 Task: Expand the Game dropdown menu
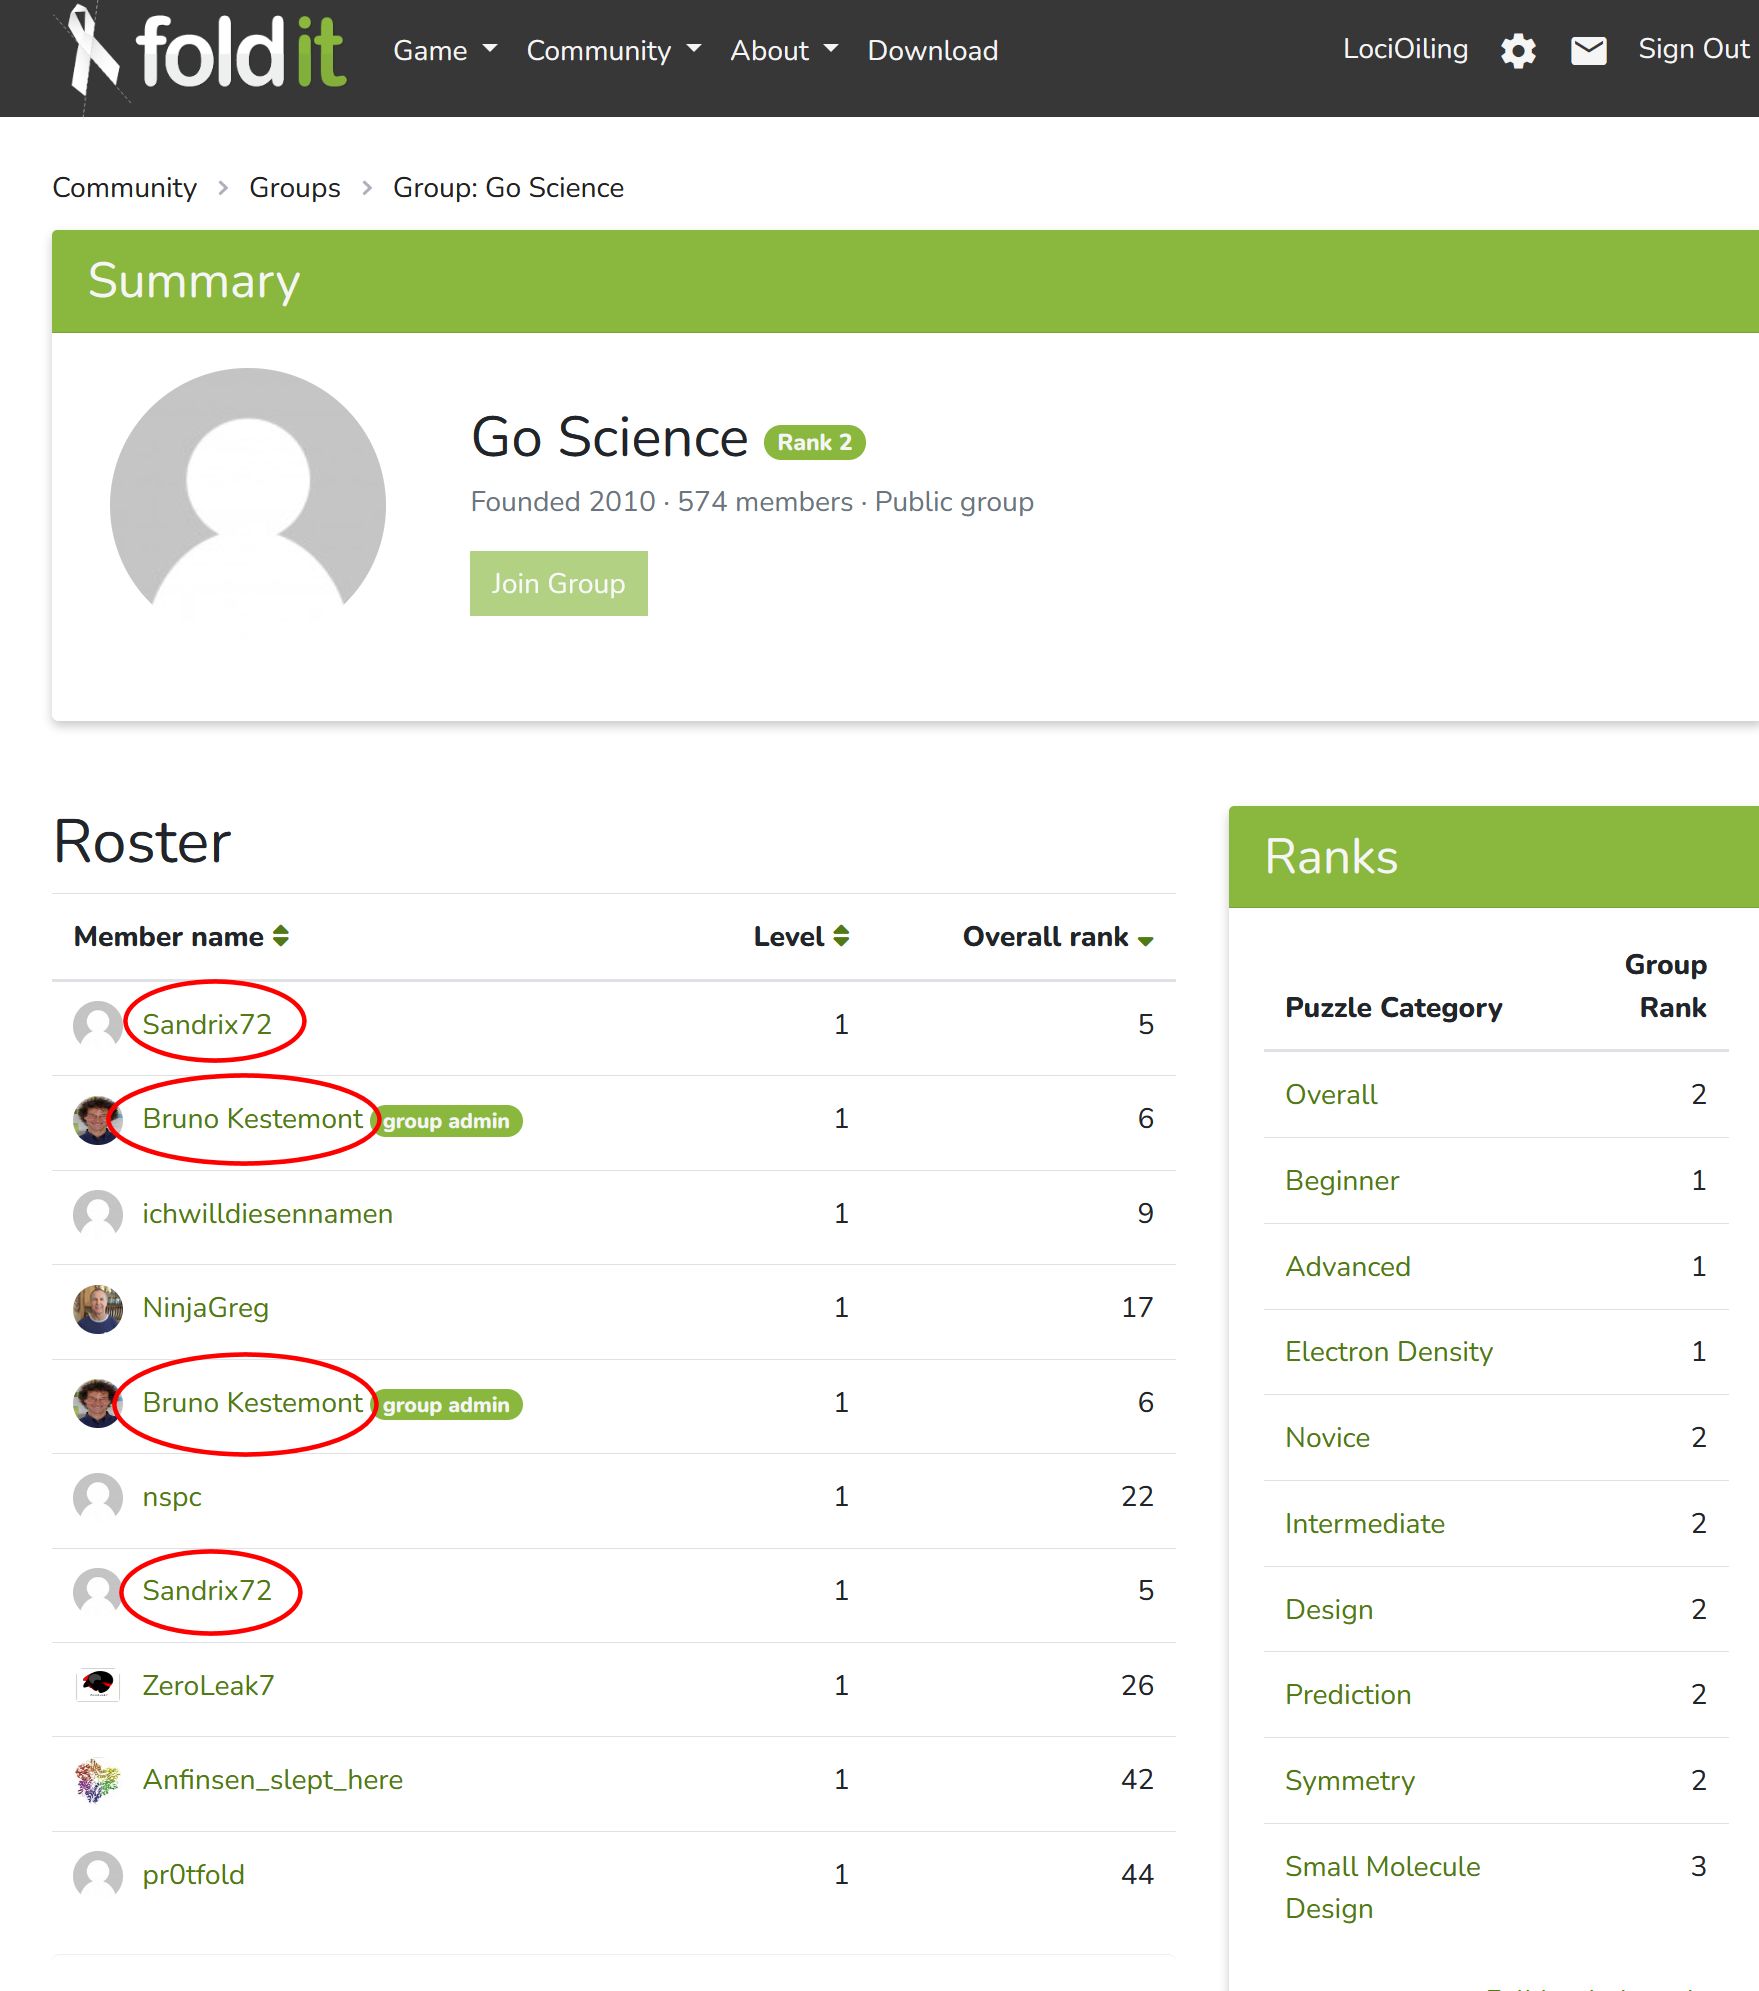[x=444, y=51]
